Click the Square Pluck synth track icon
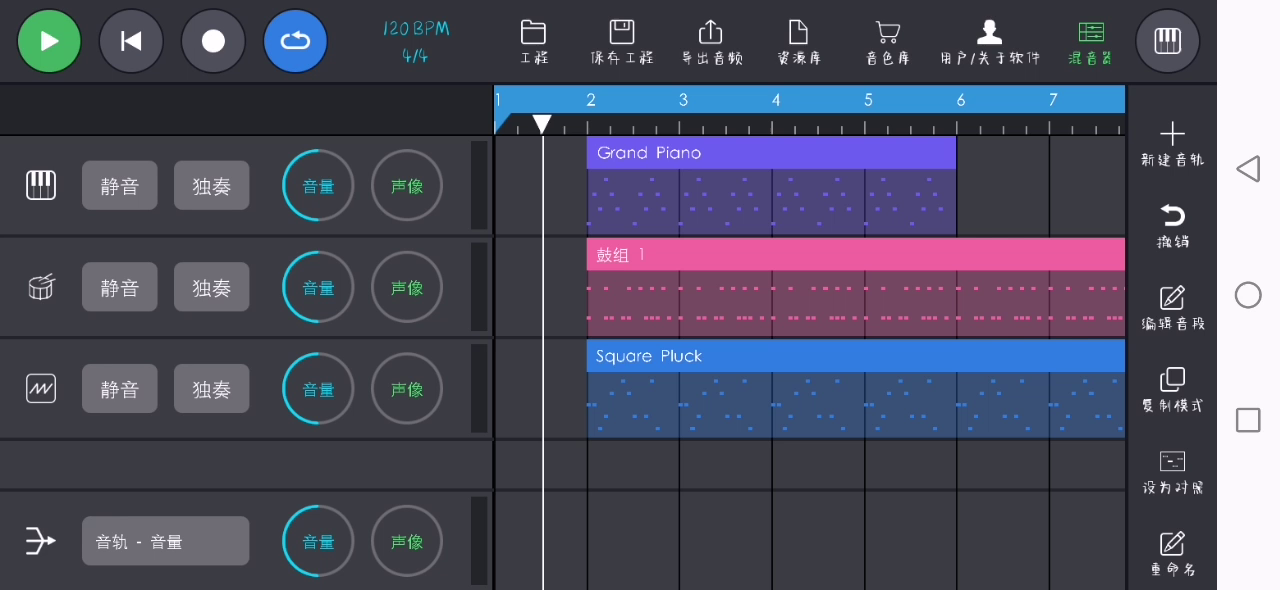This screenshot has height=590, width=1280. tap(41, 389)
